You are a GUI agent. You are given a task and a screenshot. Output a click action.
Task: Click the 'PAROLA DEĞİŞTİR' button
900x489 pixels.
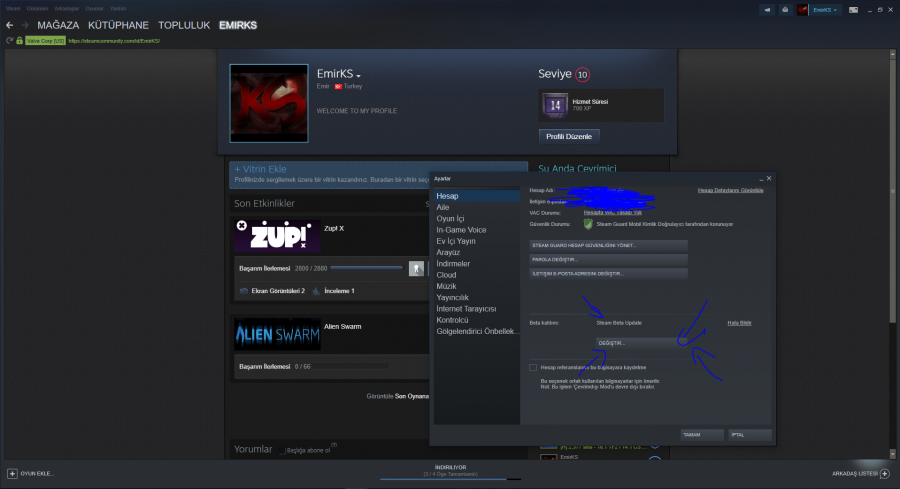608,259
